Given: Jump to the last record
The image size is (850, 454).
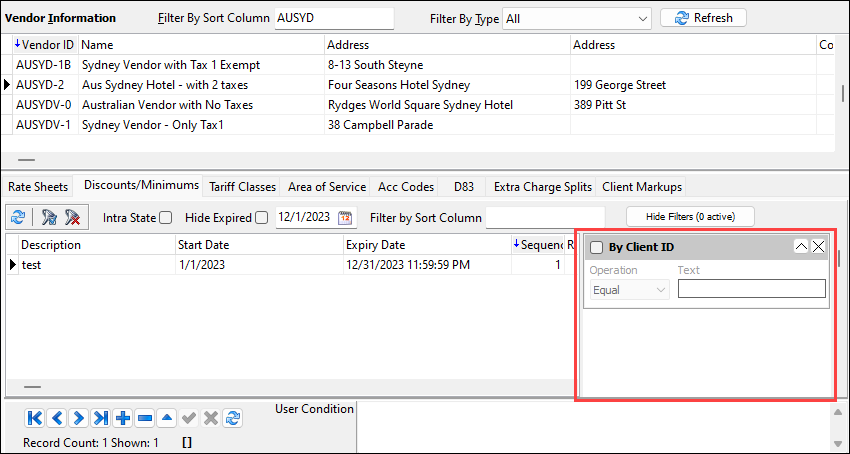Looking at the screenshot, I should pos(101,418).
